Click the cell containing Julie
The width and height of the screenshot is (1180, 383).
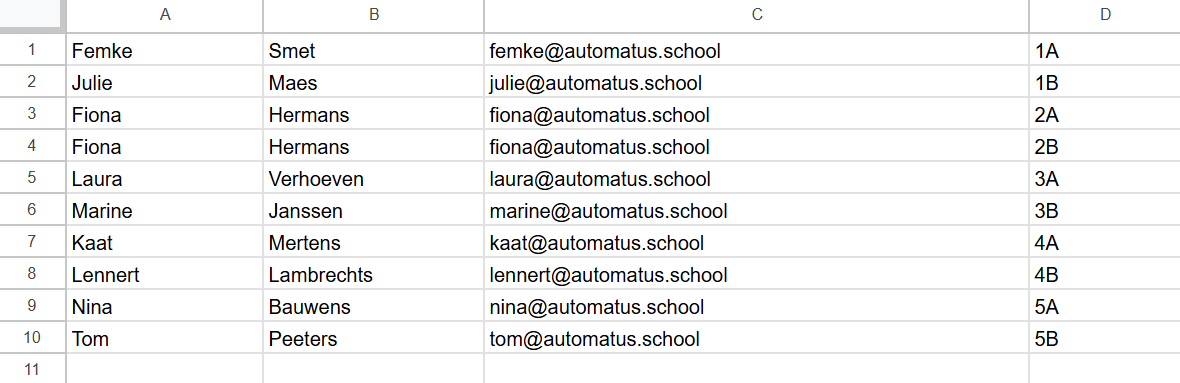pyautogui.click(x=165, y=83)
